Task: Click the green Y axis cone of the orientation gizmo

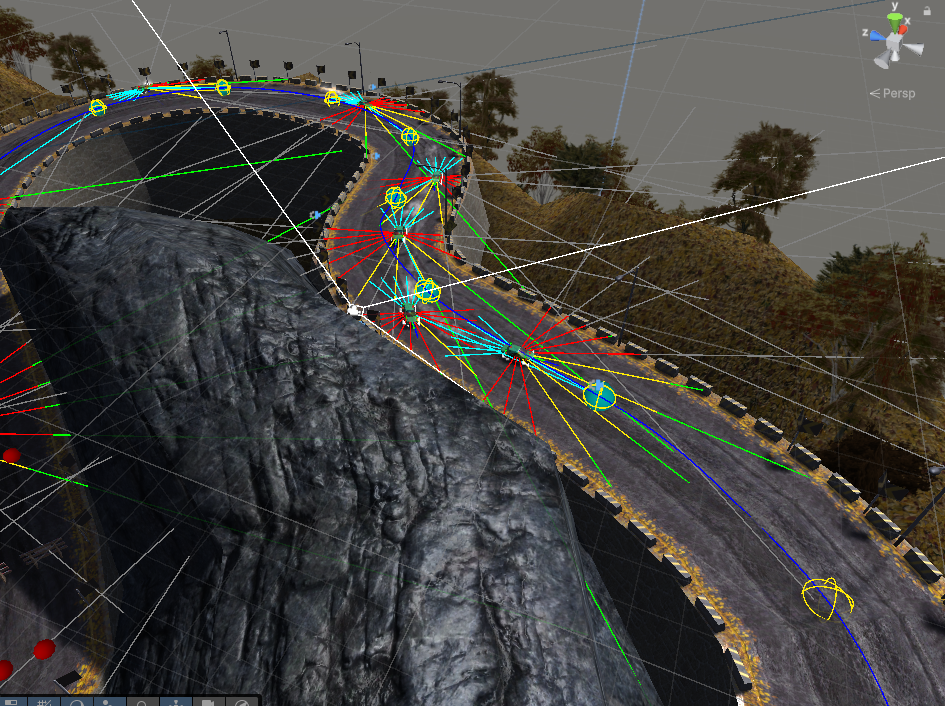Action: (895, 23)
